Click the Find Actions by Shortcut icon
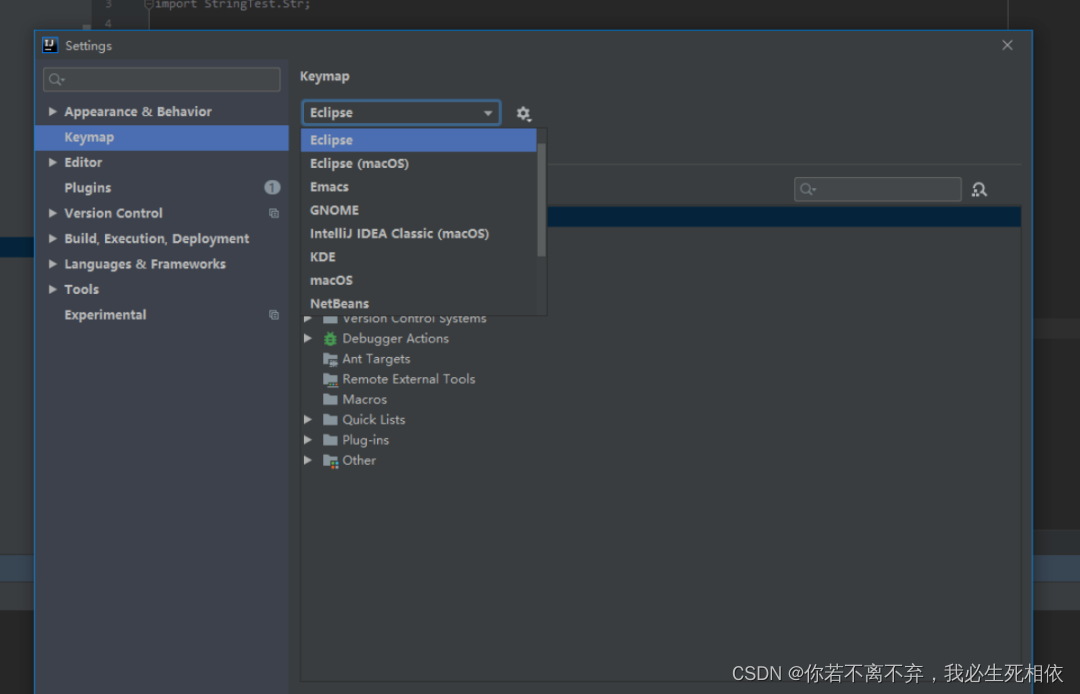This screenshot has width=1080, height=694. click(x=979, y=189)
